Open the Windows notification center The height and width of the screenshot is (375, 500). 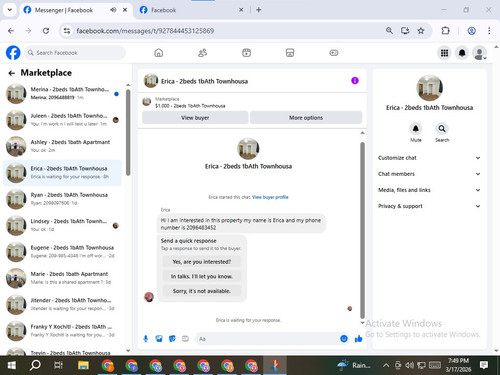pos(484,365)
